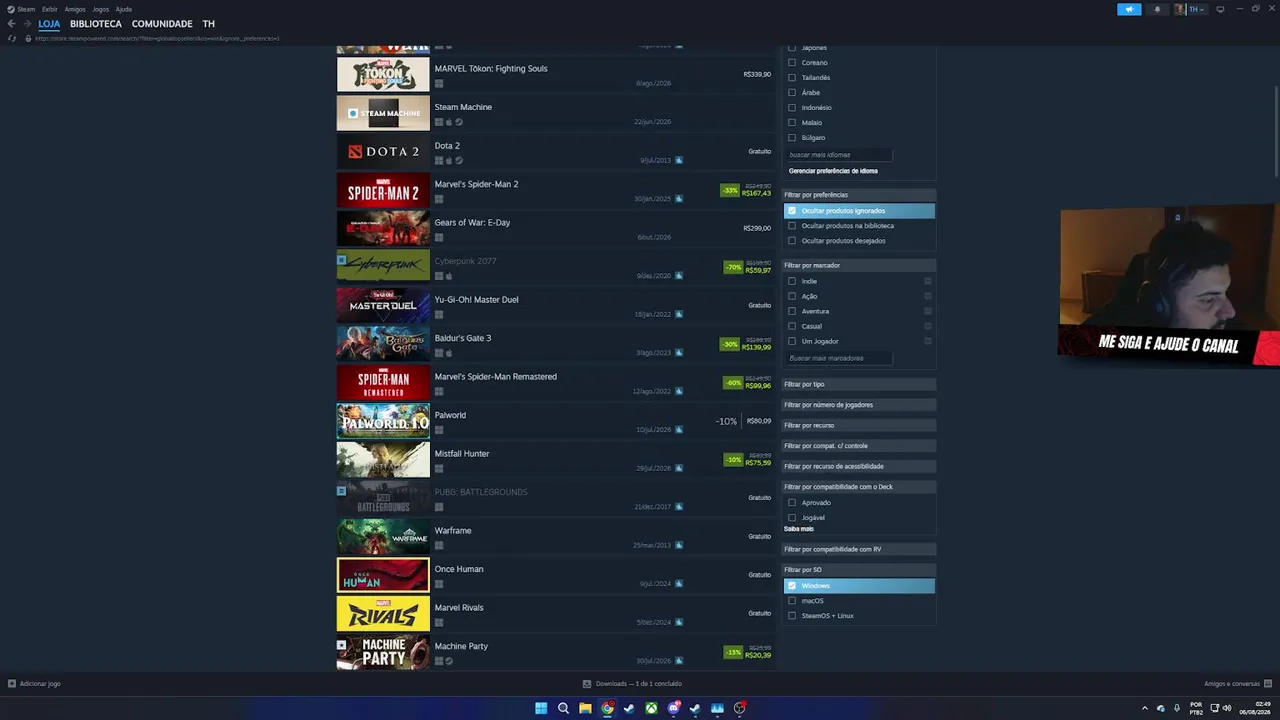Switch to the BIBLIOTECA tab

(x=96, y=24)
